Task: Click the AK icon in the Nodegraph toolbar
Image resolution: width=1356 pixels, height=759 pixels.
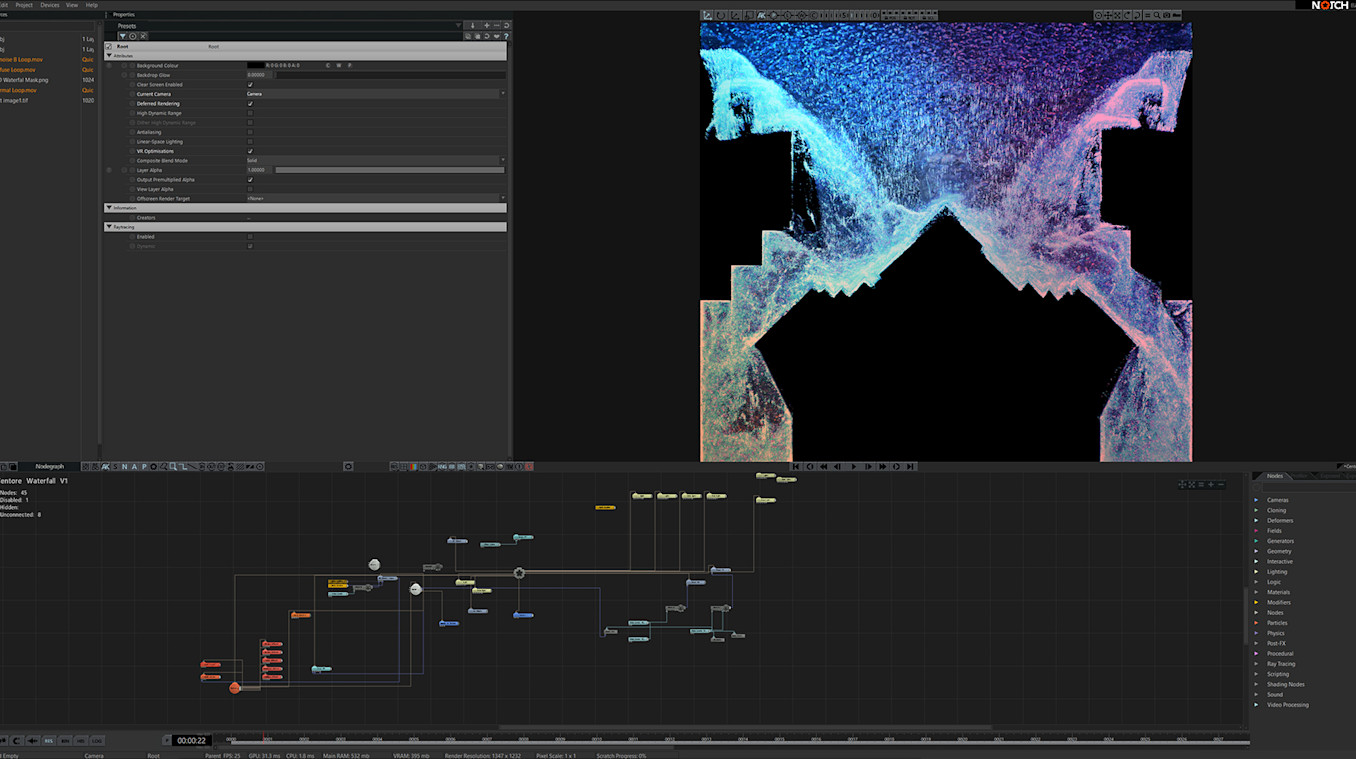Action: 104,466
